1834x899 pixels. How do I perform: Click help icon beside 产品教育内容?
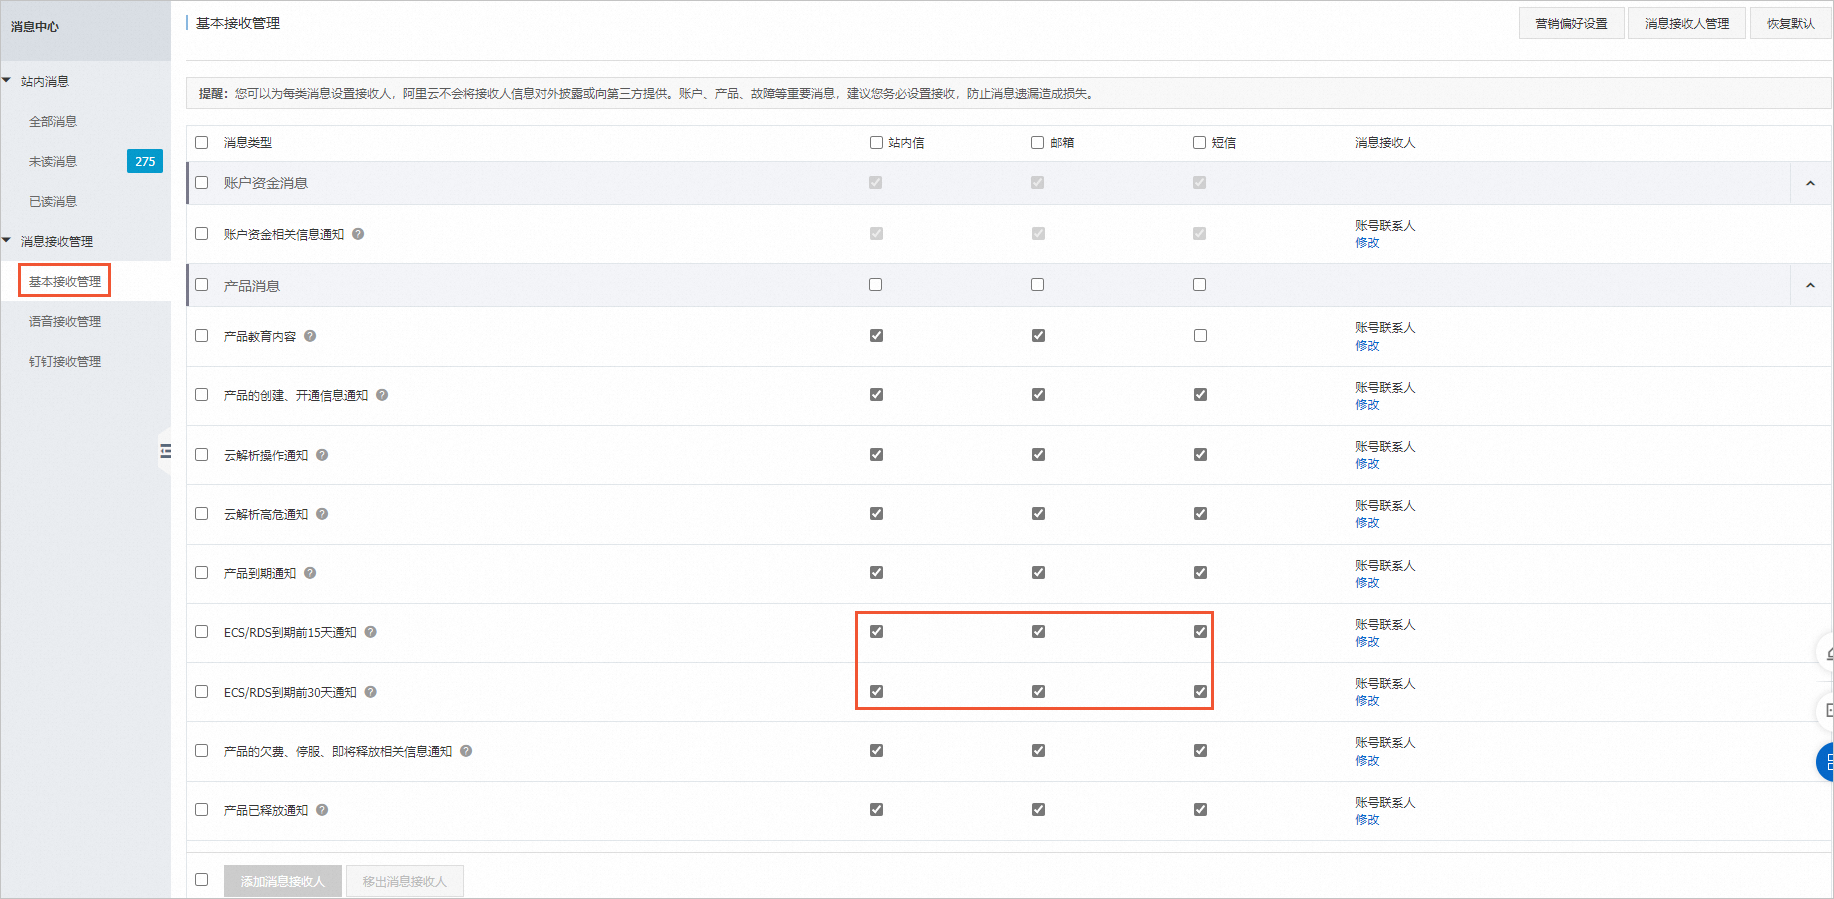pyautogui.click(x=310, y=336)
